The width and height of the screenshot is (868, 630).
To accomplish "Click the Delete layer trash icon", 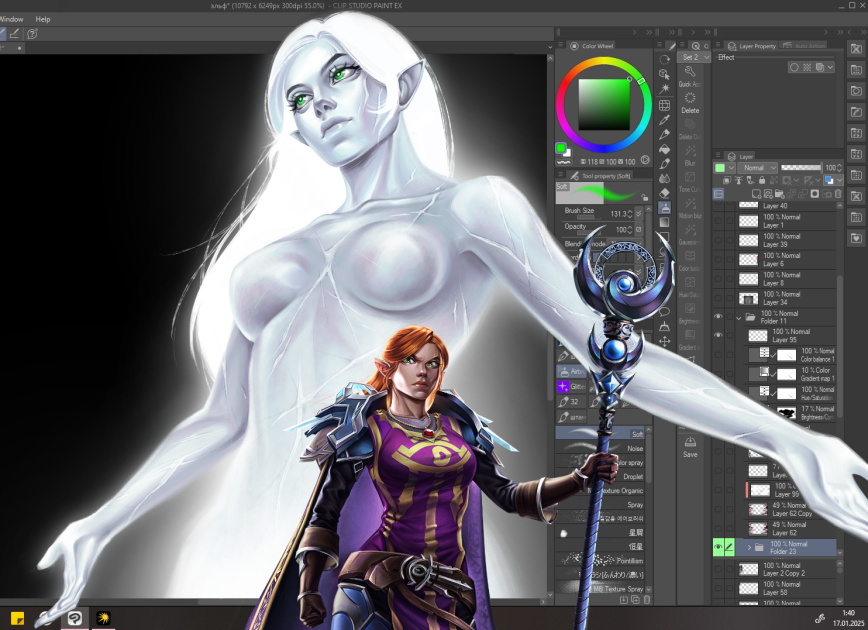I will (838, 194).
